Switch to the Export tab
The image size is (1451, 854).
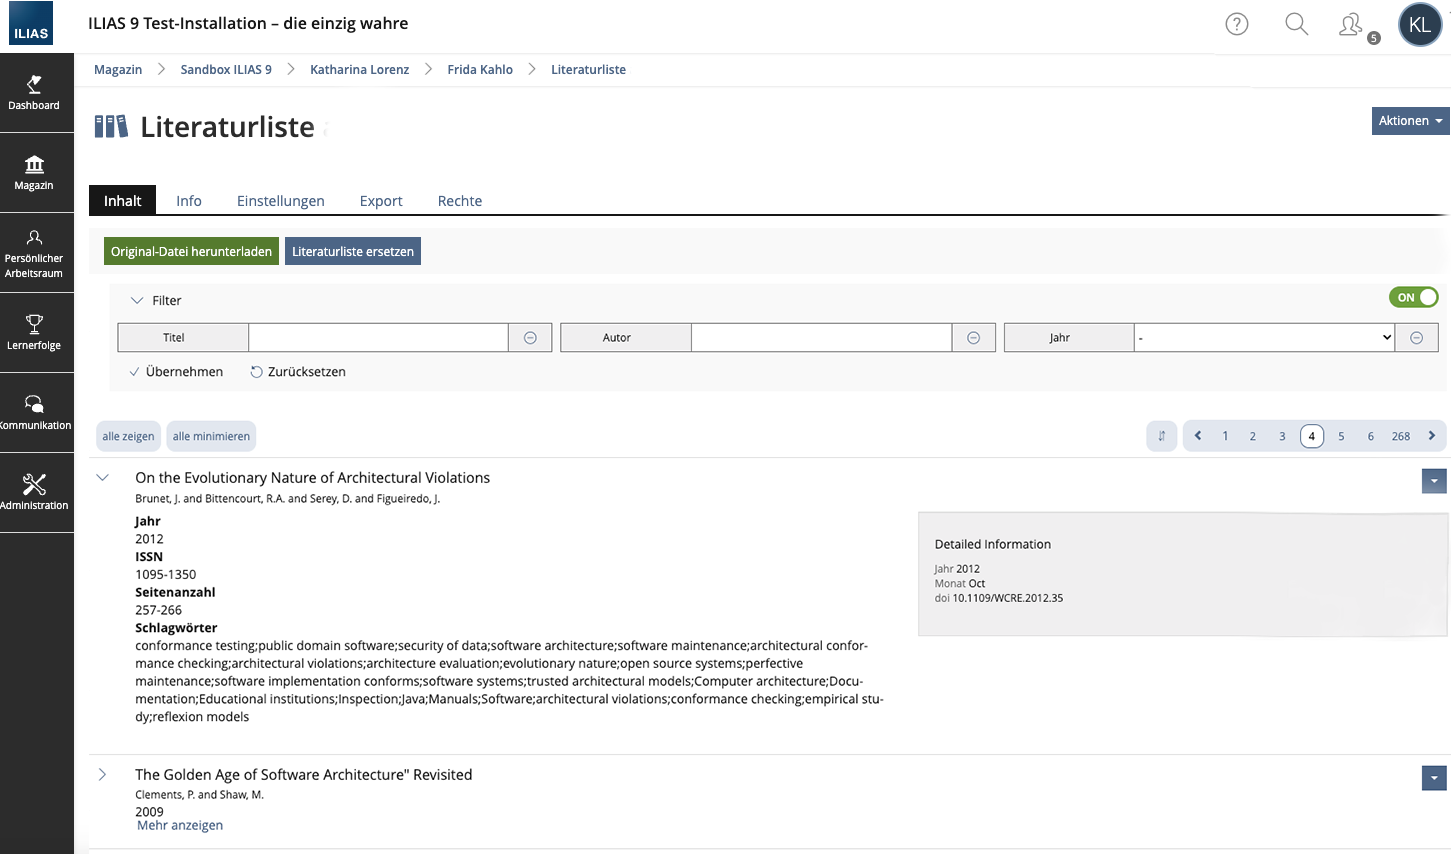click(x=381, y=201)
